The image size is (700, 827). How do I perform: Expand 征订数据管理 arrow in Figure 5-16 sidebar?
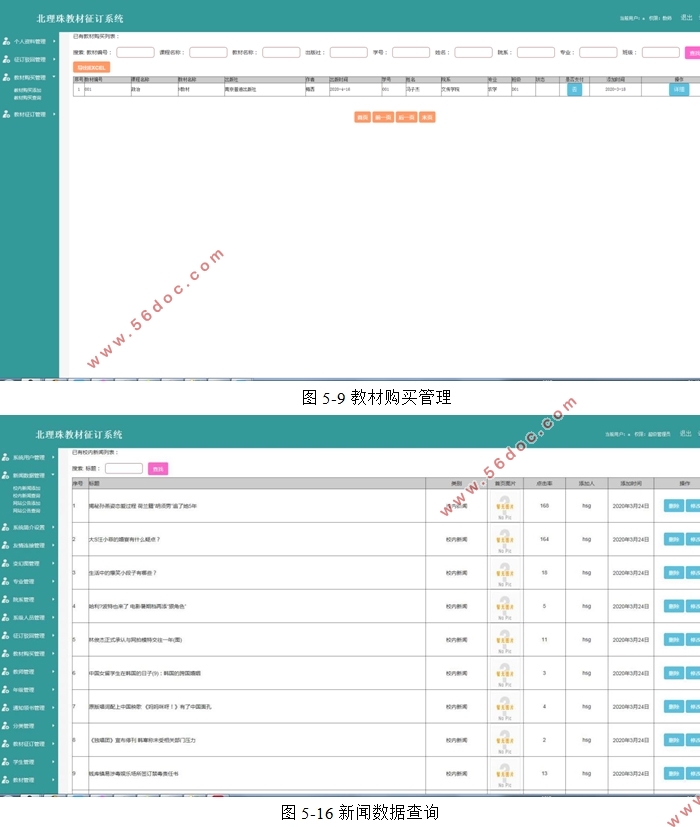click(x=53, y=636)
